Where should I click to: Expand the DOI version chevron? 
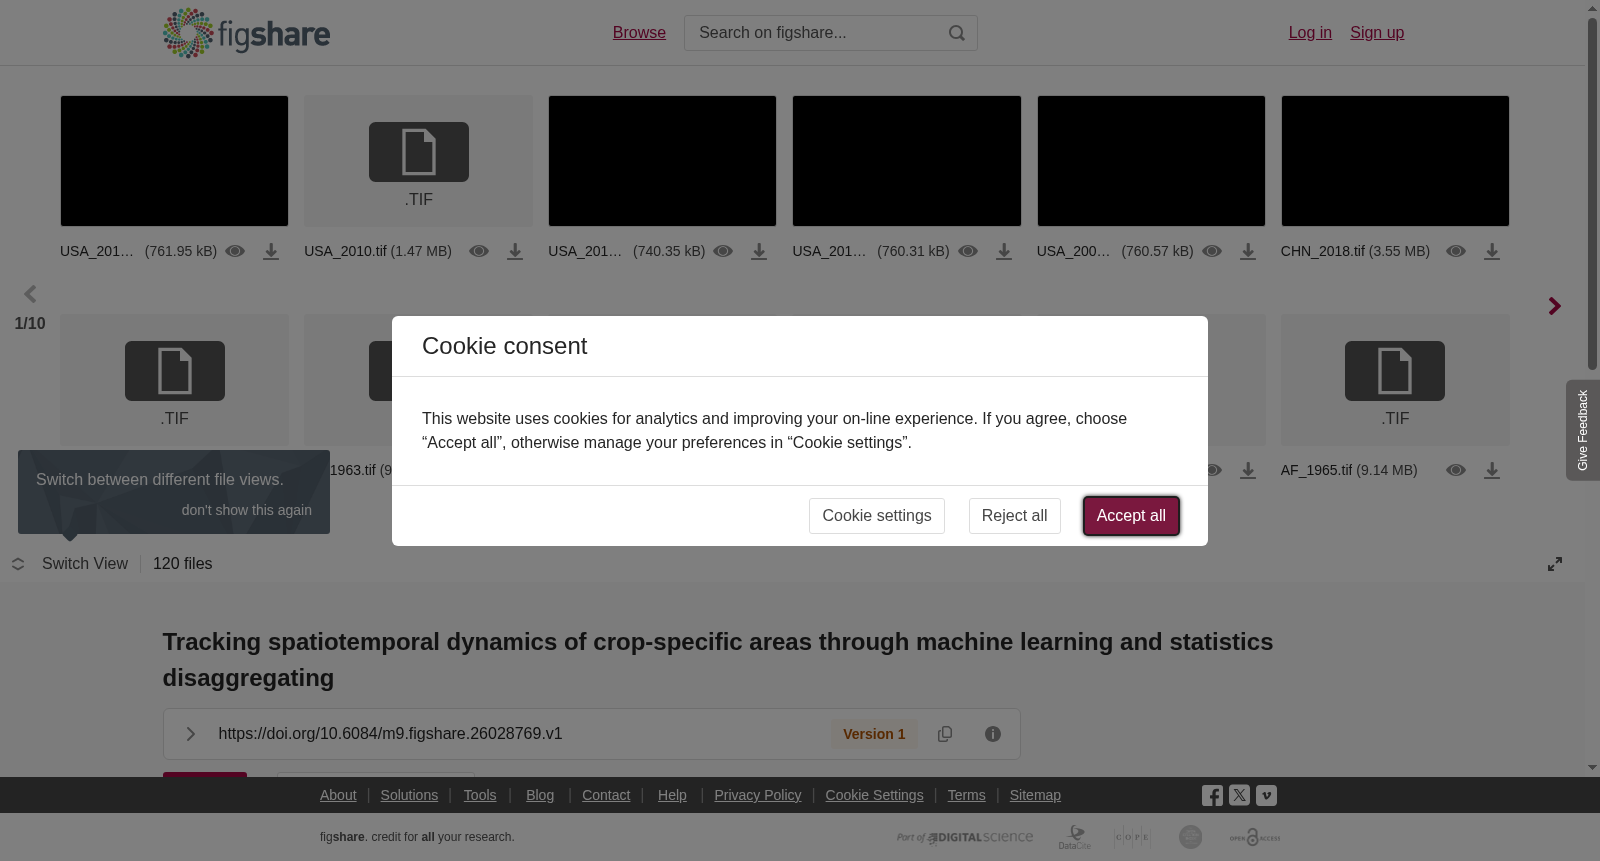(190, 734)
